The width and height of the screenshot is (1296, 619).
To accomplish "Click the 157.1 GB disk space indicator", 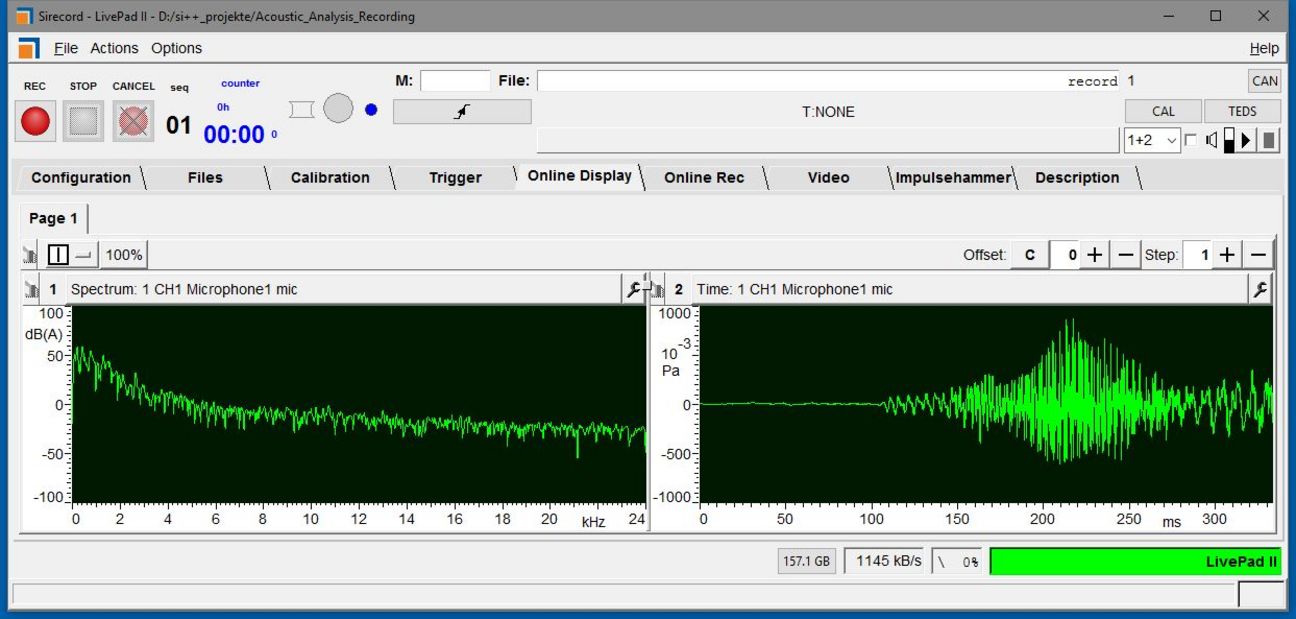I will coord(806,561).
